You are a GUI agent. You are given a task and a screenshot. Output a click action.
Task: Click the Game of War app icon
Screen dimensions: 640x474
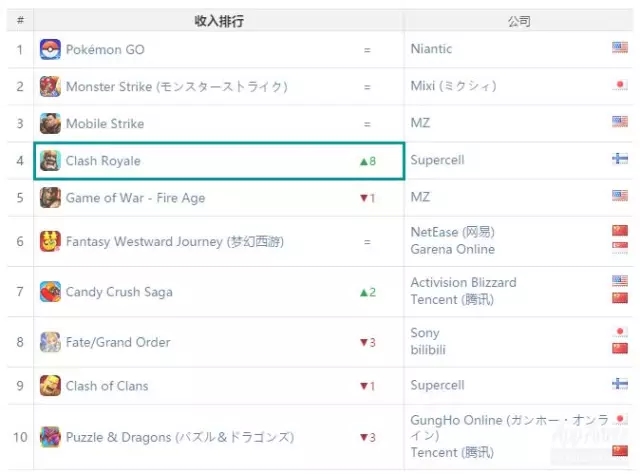[50, 198]
